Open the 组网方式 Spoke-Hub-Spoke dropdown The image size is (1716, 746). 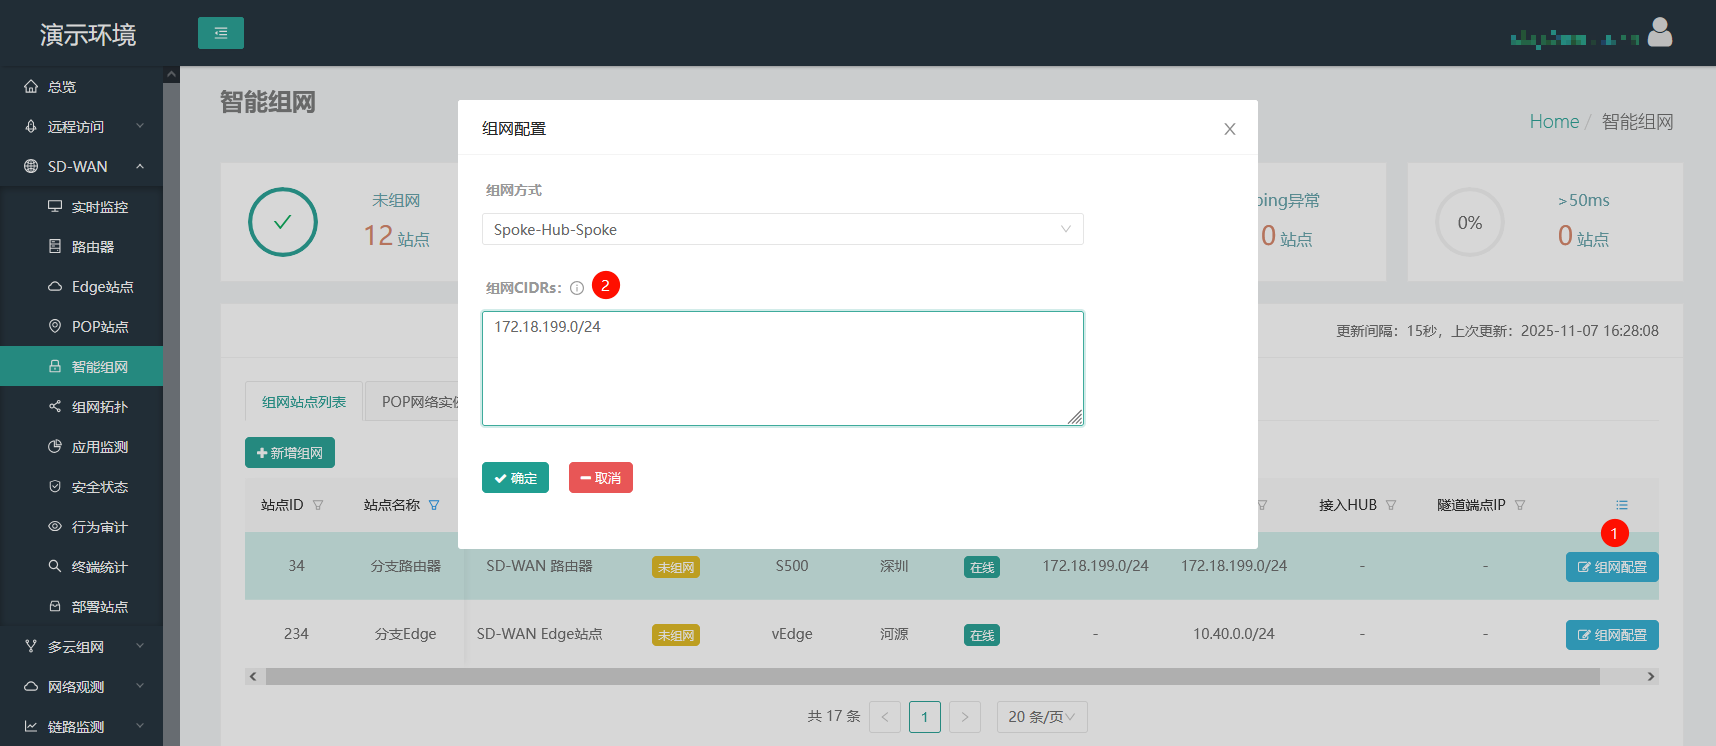click(x=783, y=229)
